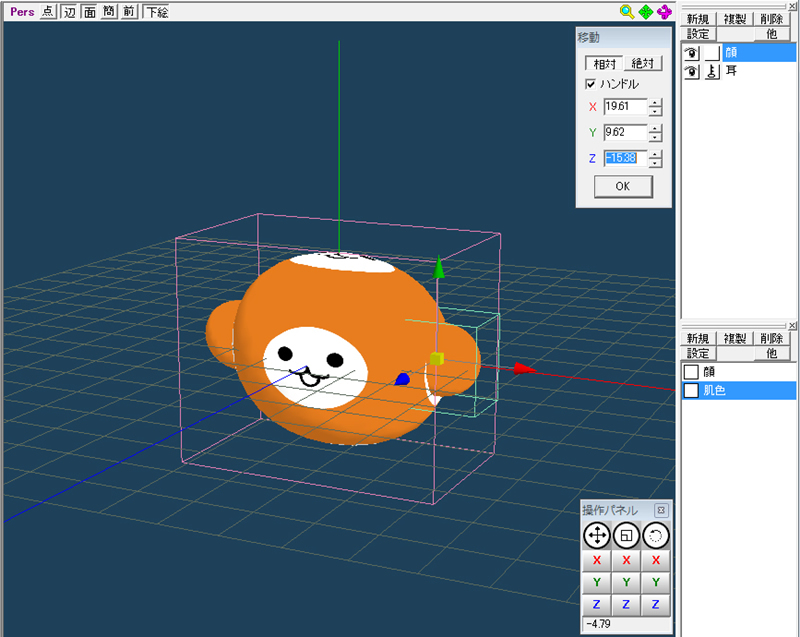Click 新規 in the material panel
This screenshot has height=637, width=800.
(x=698, y=338)
